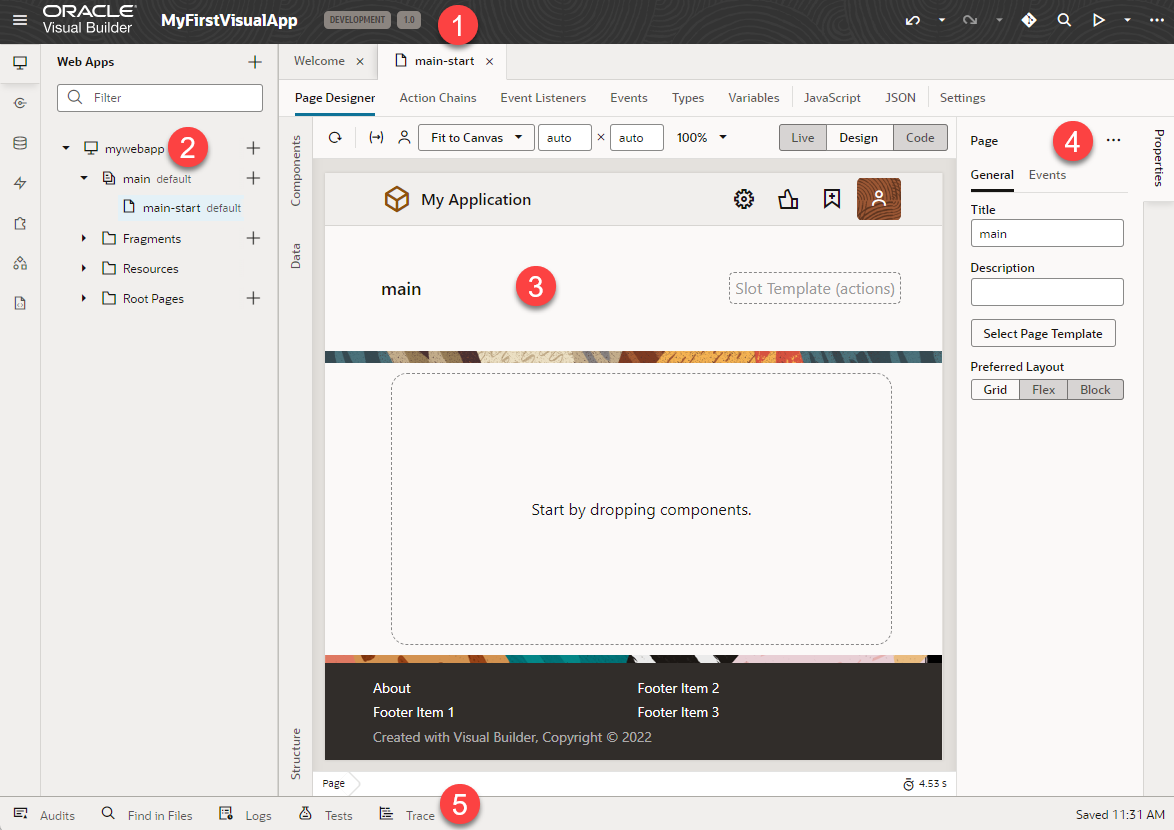This screenshot has height=830, width=1174.
Task: Open the Welcome tab
Action: (x=319, y=60)
